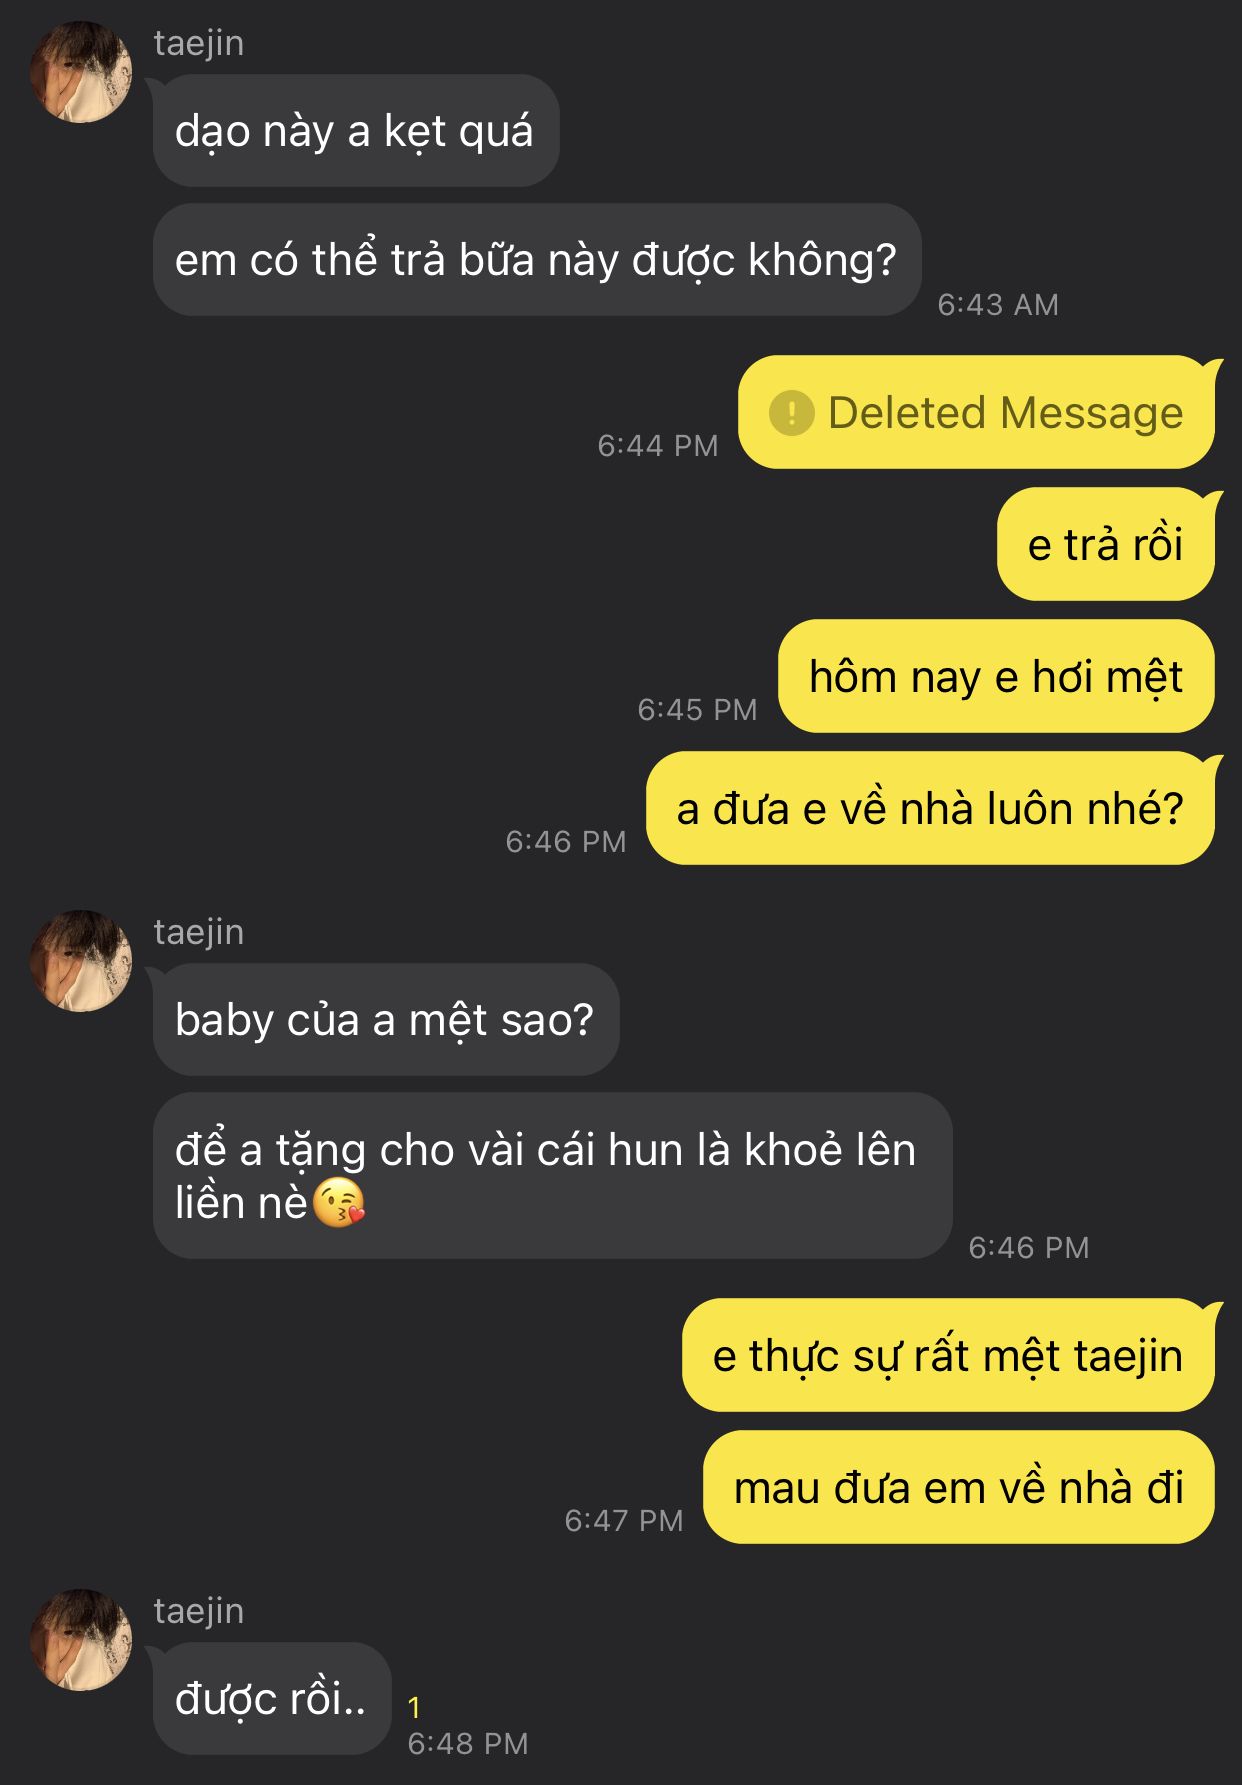
Task: Select 'e thực sự rất mệt taejin' bubble
Action: [948, 1355]
